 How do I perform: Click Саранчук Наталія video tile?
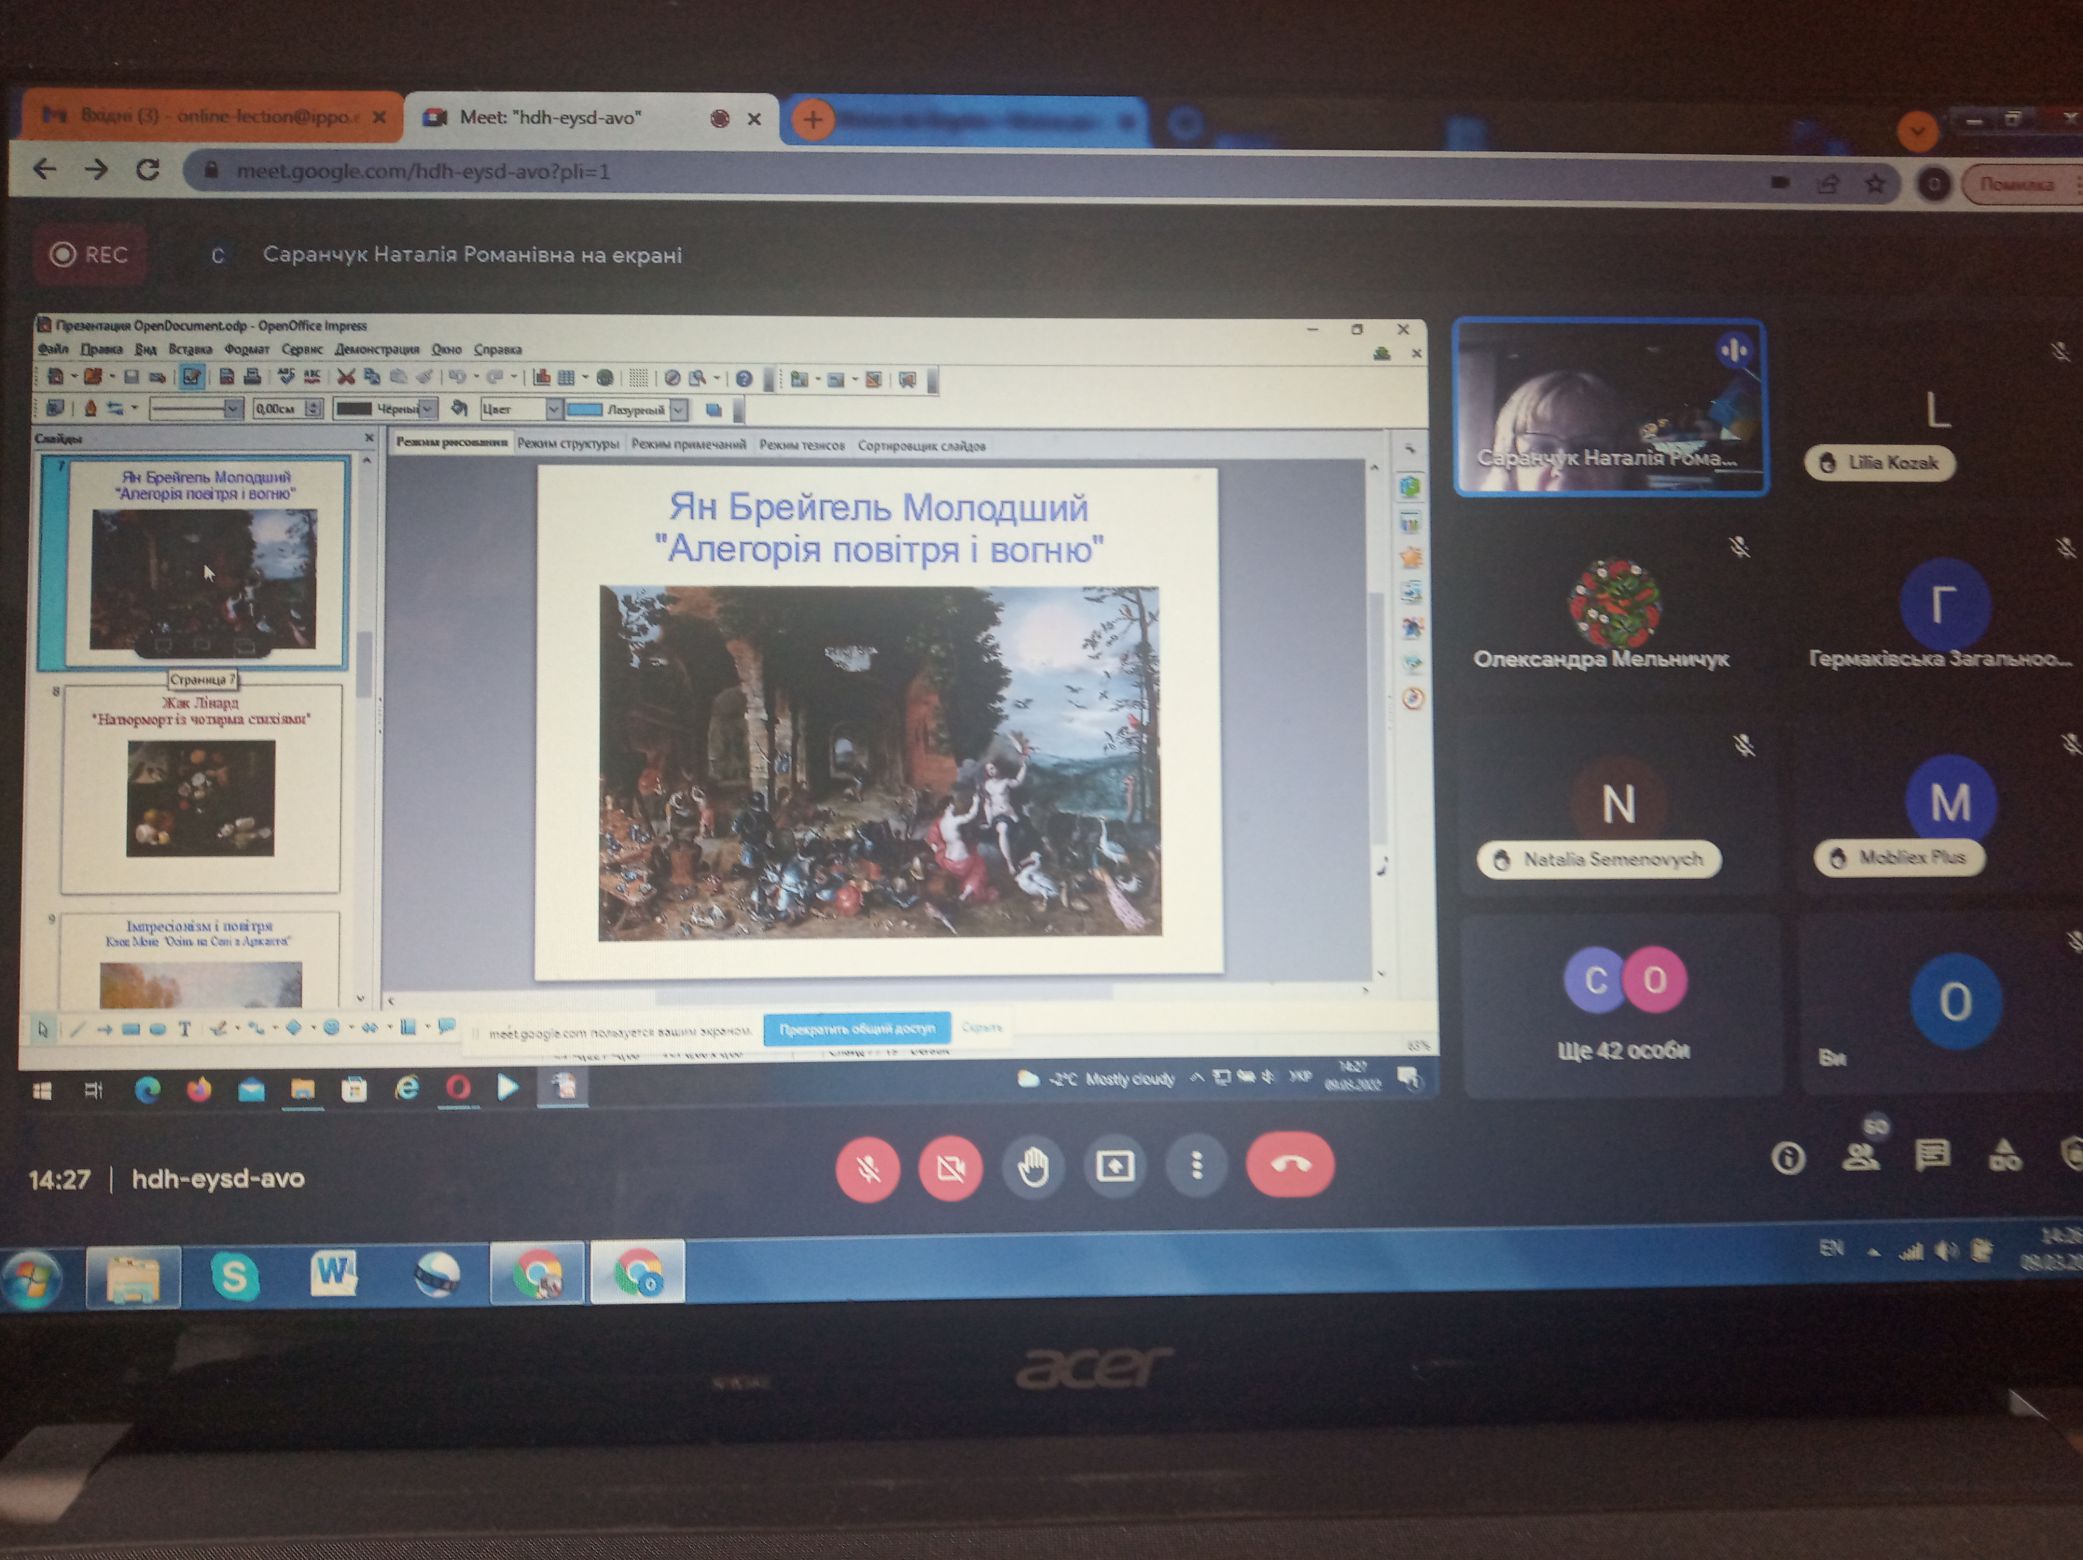coord(1610,407)
